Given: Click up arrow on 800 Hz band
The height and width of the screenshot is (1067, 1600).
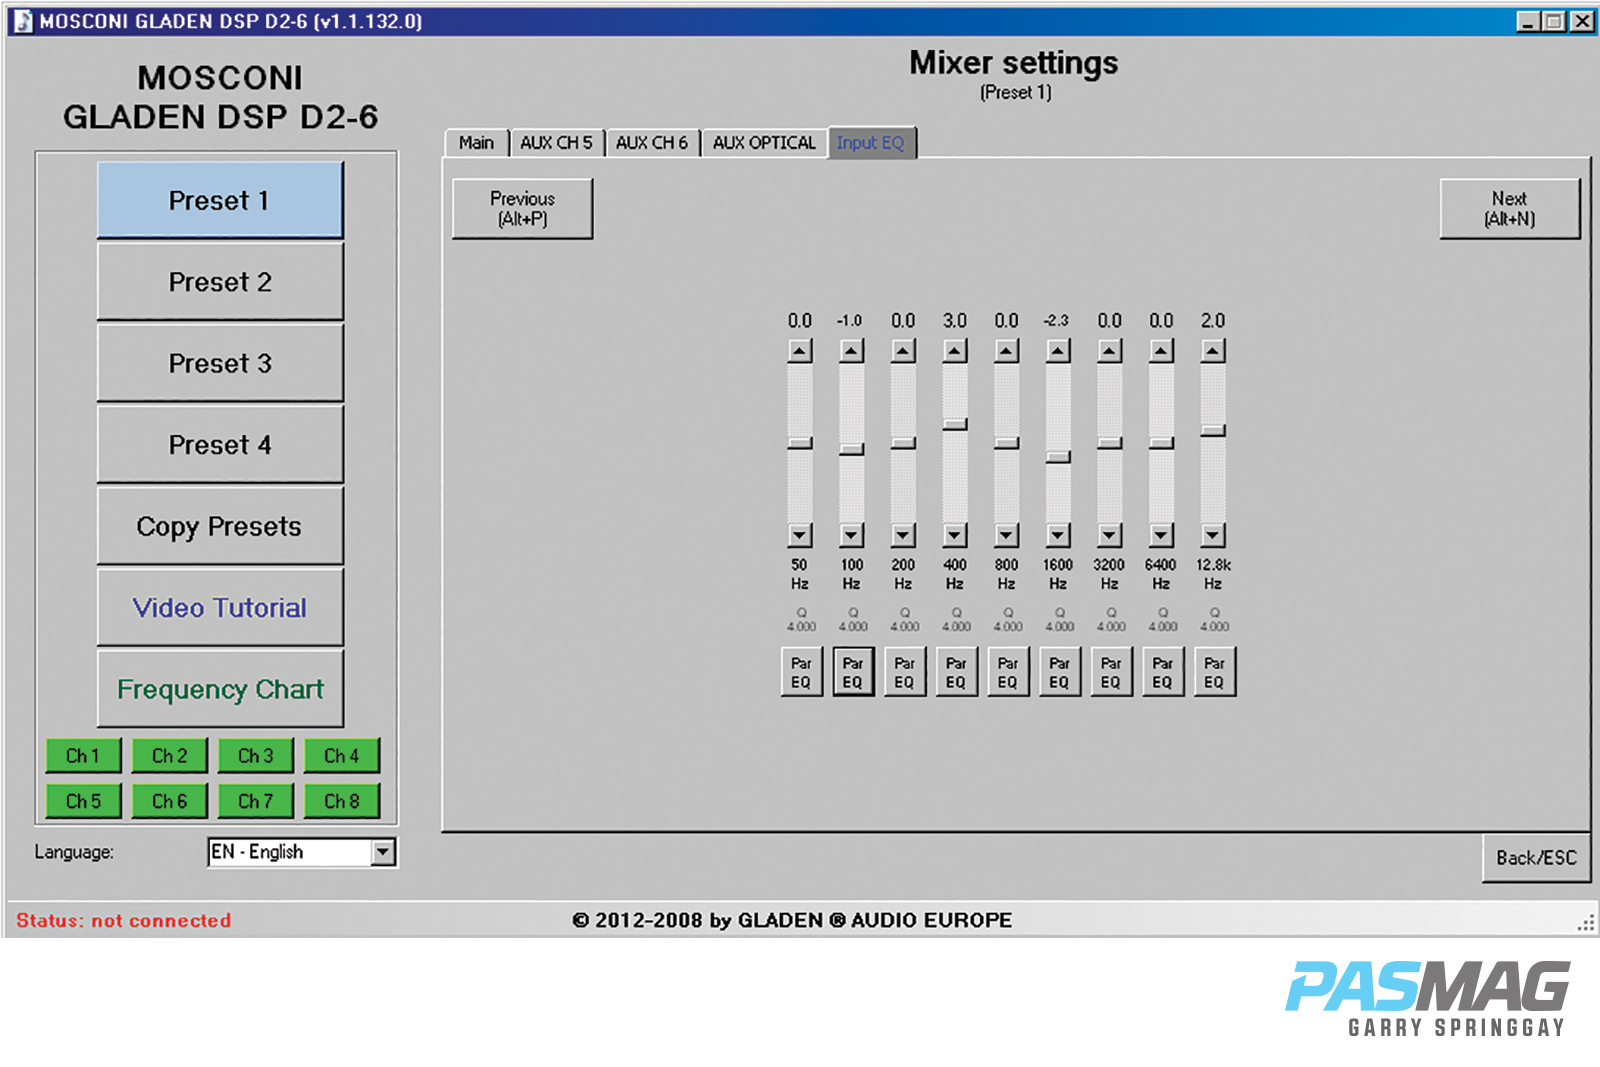Looking at the screenshot, I should coord(1007,351).
